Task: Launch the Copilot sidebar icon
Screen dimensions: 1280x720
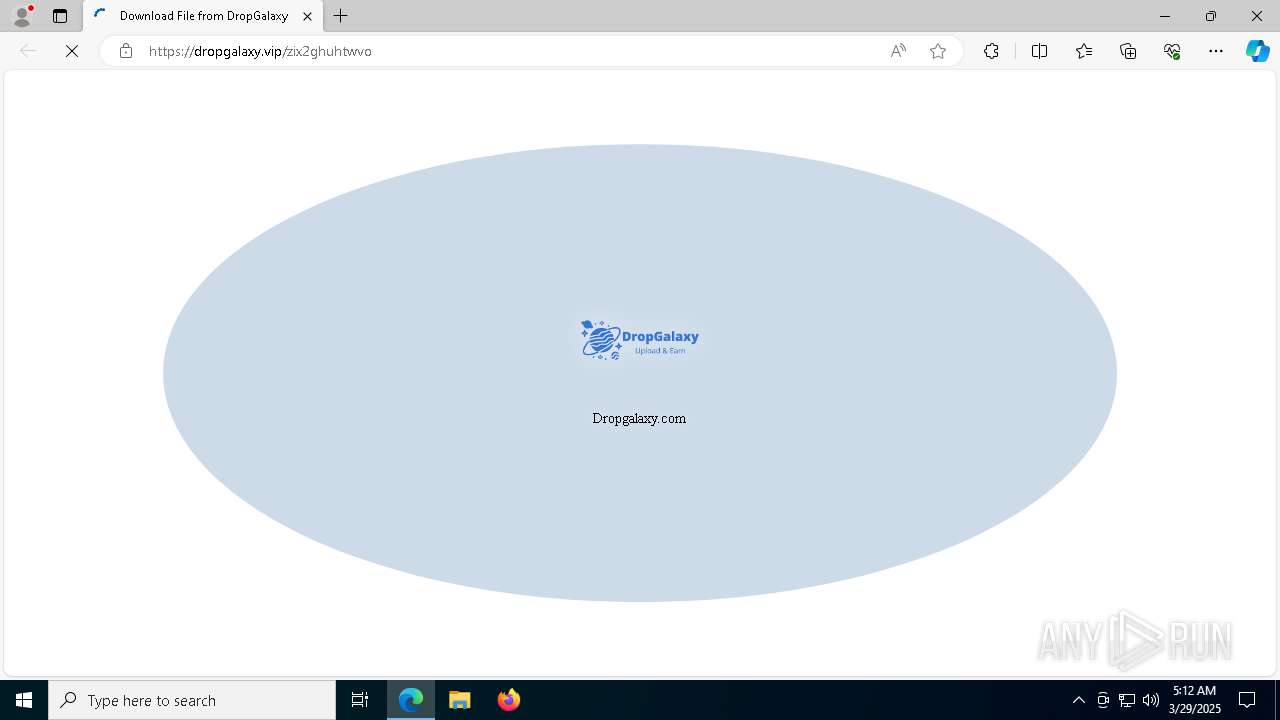Action: click(1257, 51)
